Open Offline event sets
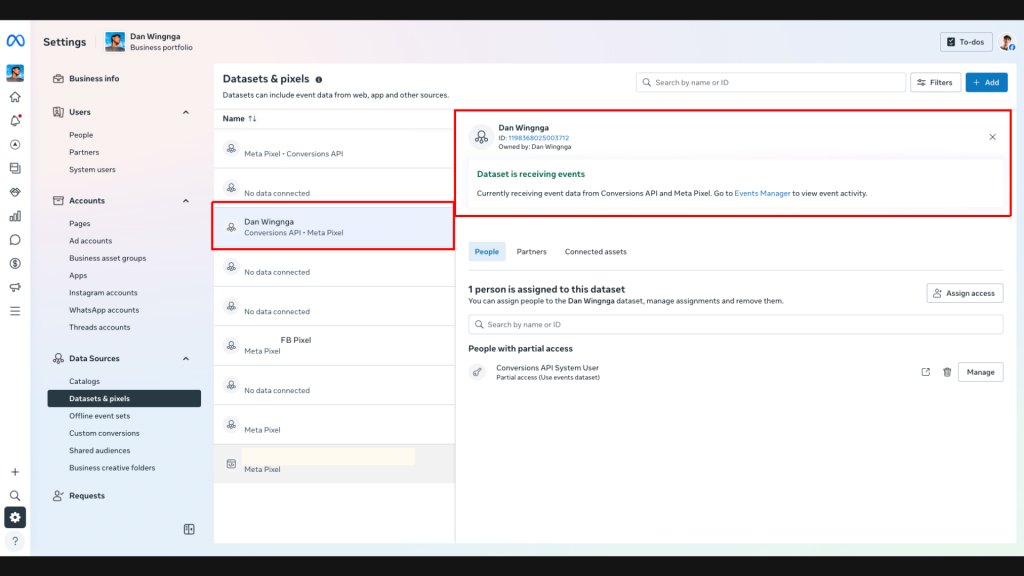The image size is (1024, 576). (99, 416)
